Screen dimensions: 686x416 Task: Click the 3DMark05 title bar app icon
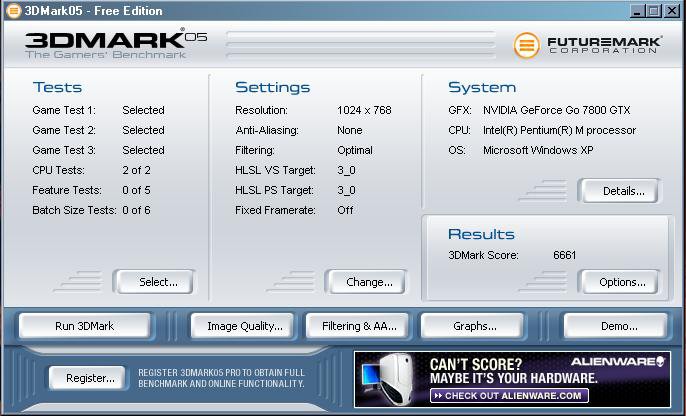(14, 11)
